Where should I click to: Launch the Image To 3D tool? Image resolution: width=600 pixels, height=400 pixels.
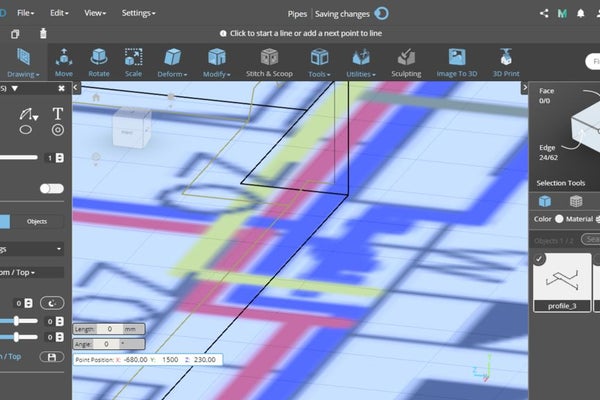[456, 61]
